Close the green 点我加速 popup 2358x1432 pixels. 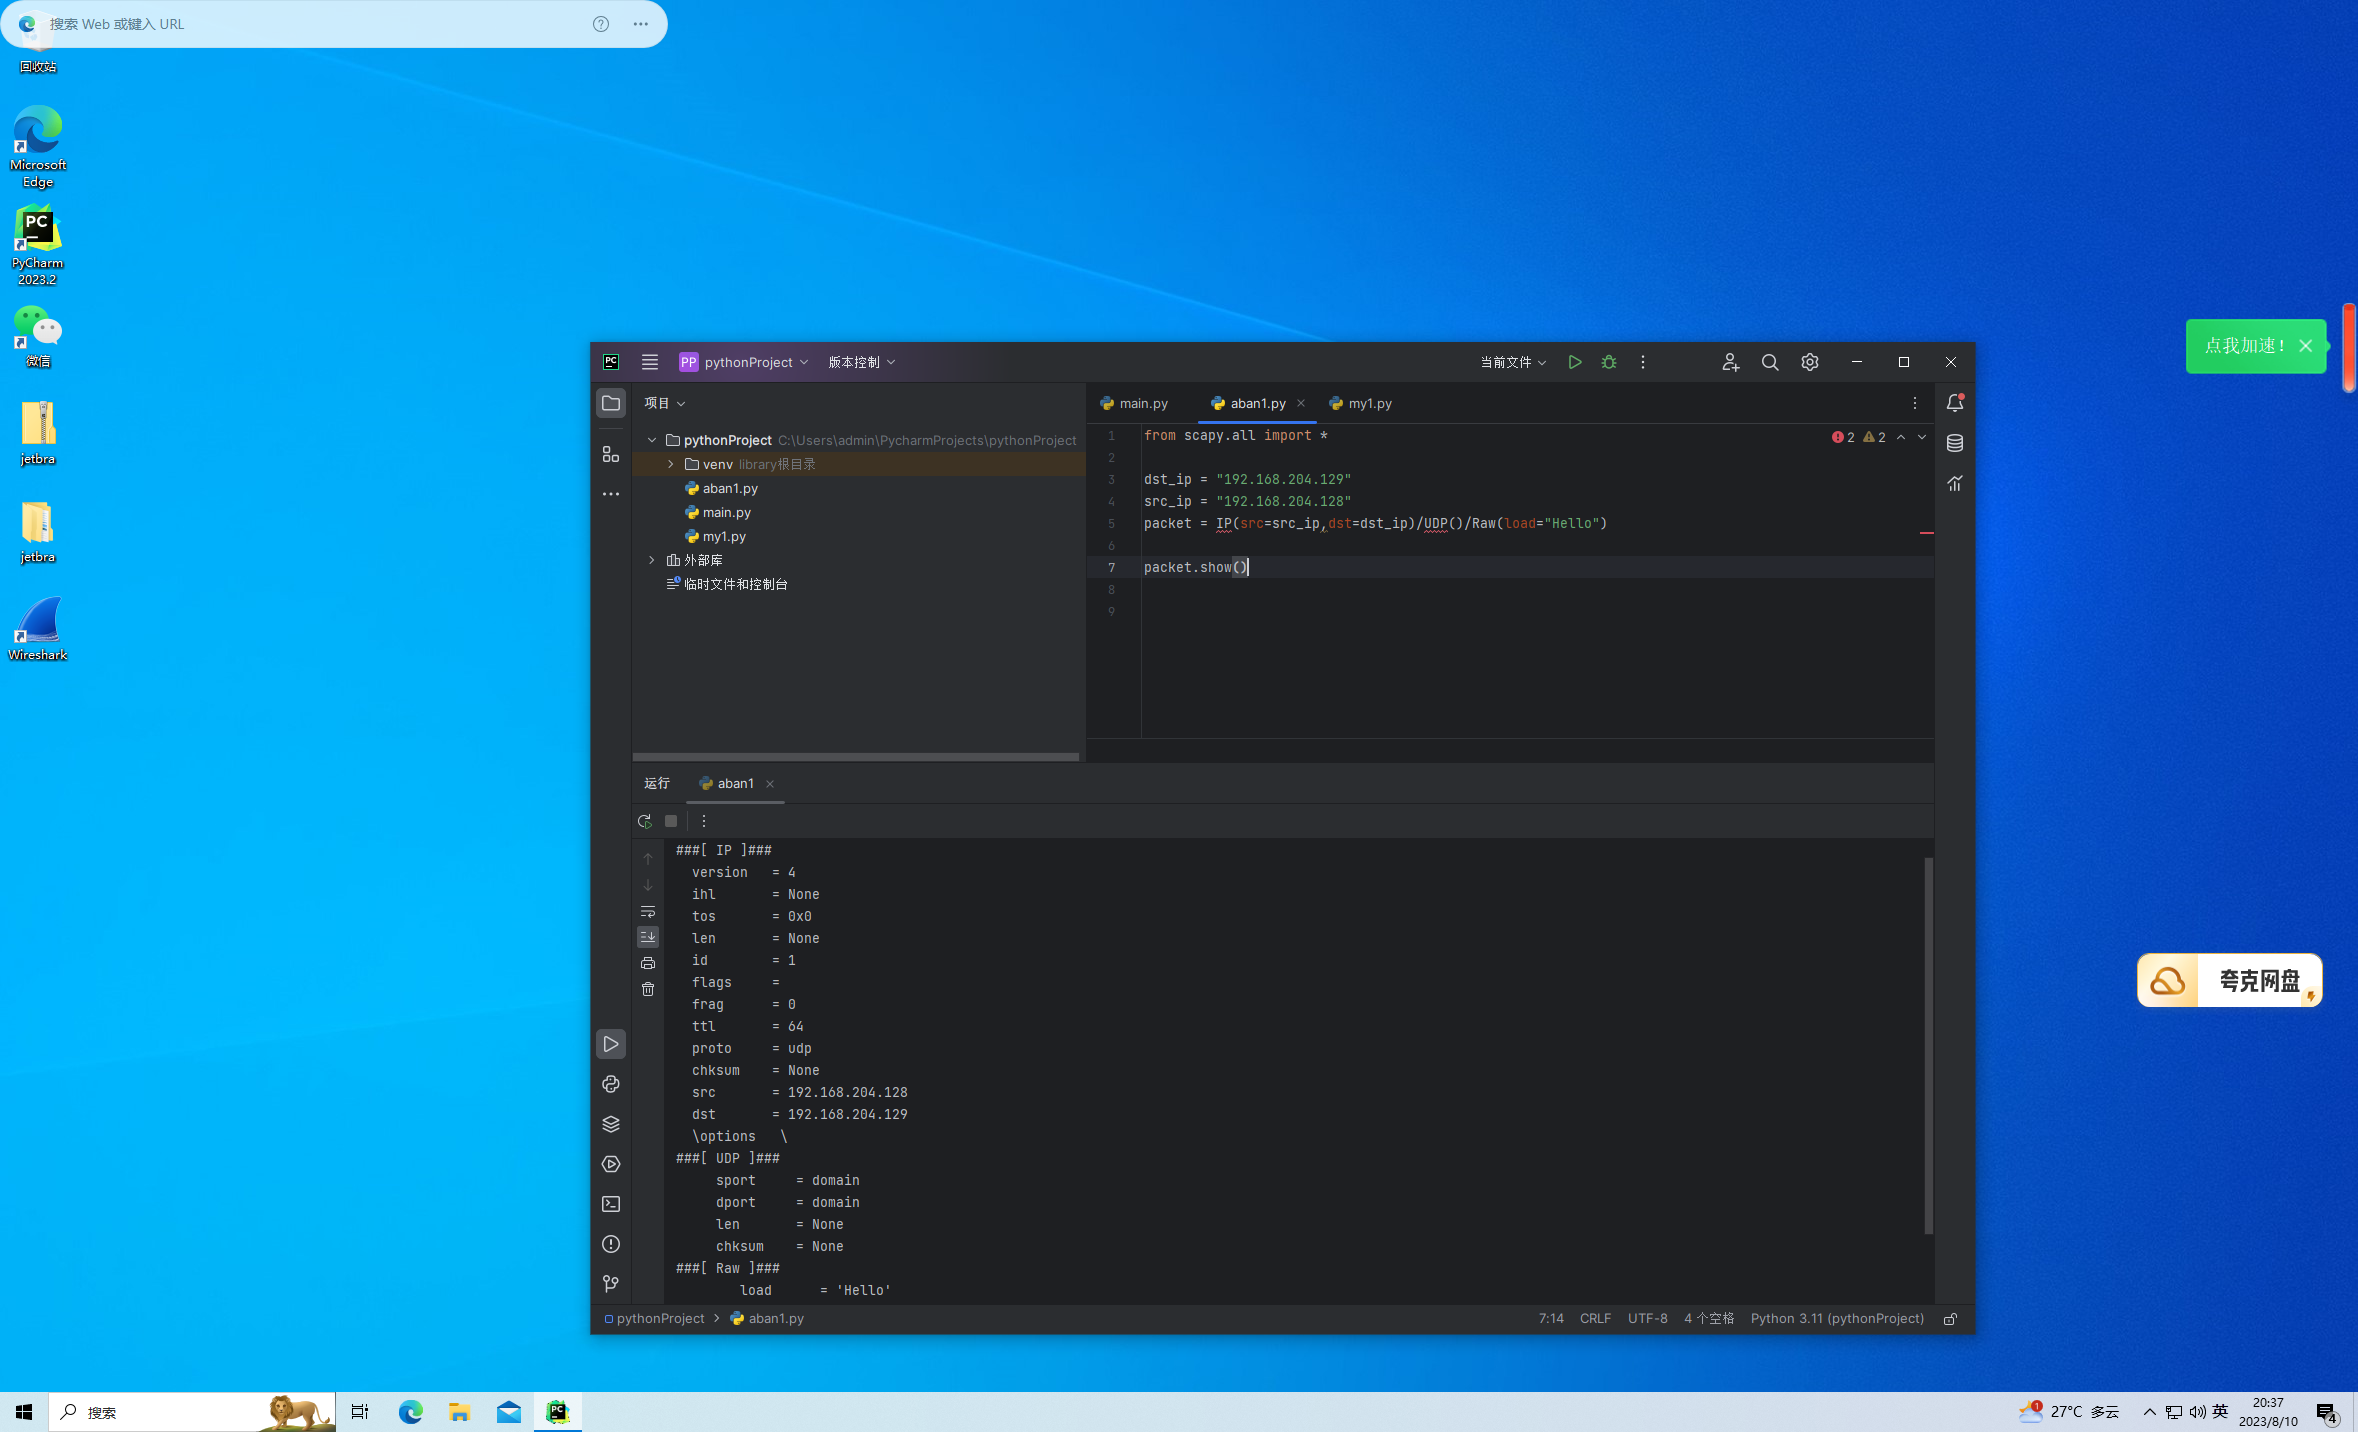[2306, 346]
